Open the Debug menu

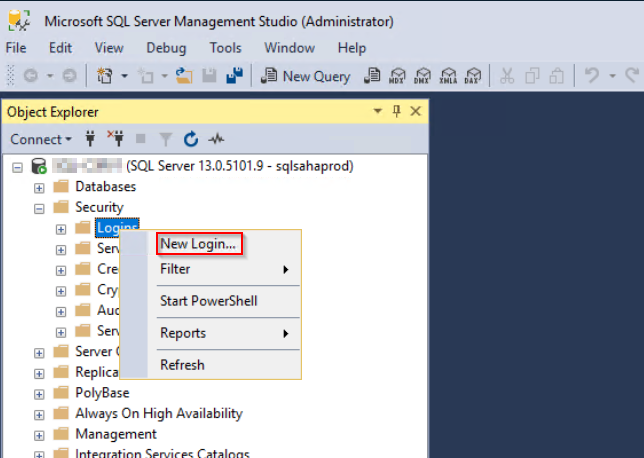point(166,48)
